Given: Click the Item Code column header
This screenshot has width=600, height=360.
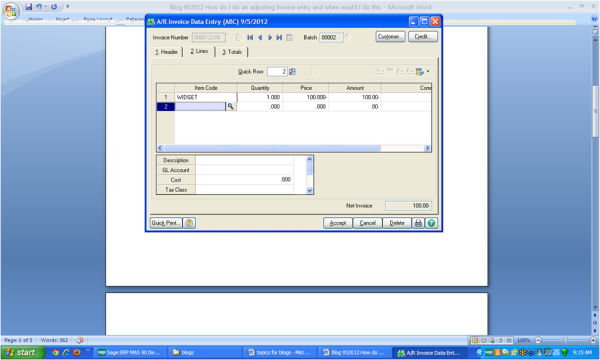Looking at the screenshot, I should coord(205,88).
